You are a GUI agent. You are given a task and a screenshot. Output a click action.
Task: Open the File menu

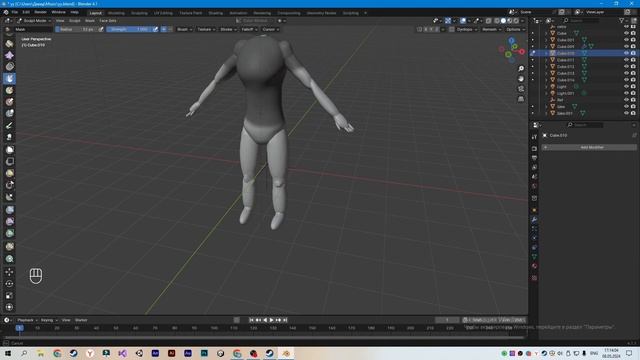[x=15, y=12]
